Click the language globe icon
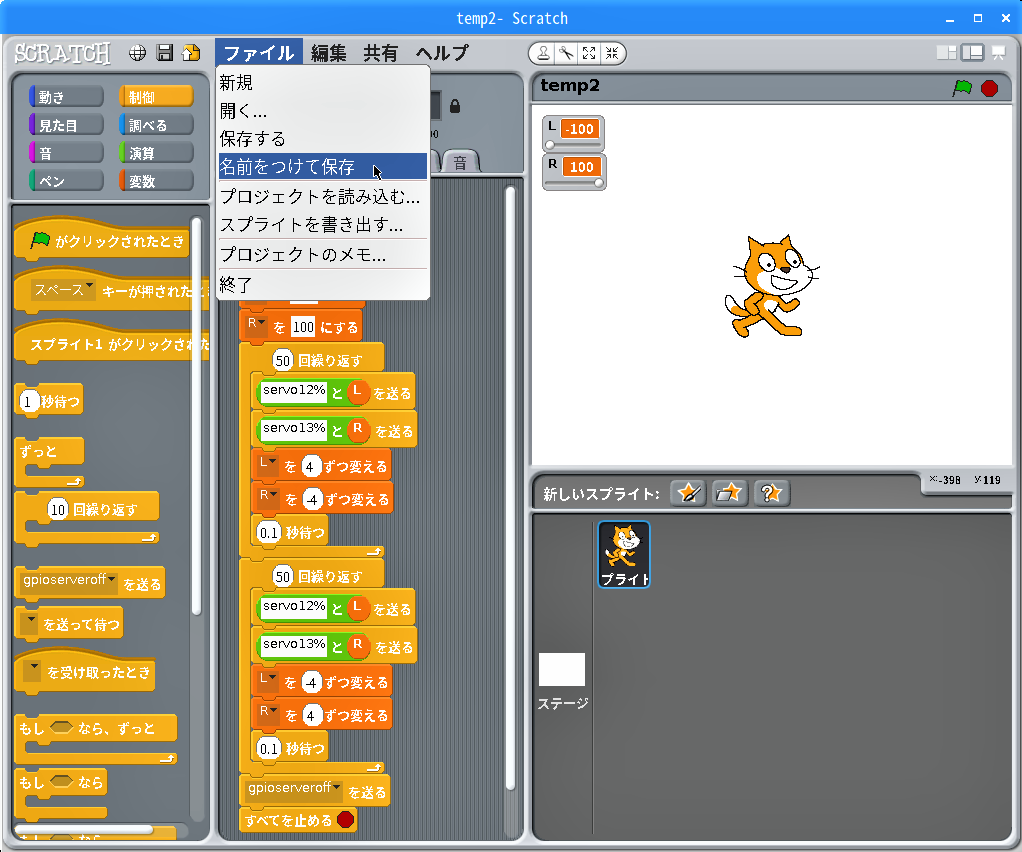Screen dimensions: 1022x852 tap(137, 53)
